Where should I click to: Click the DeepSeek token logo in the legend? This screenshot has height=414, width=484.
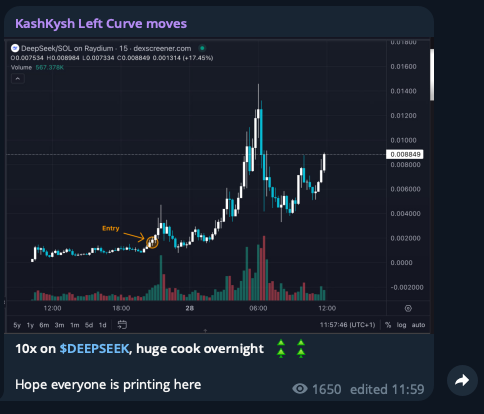pos(15,48)
